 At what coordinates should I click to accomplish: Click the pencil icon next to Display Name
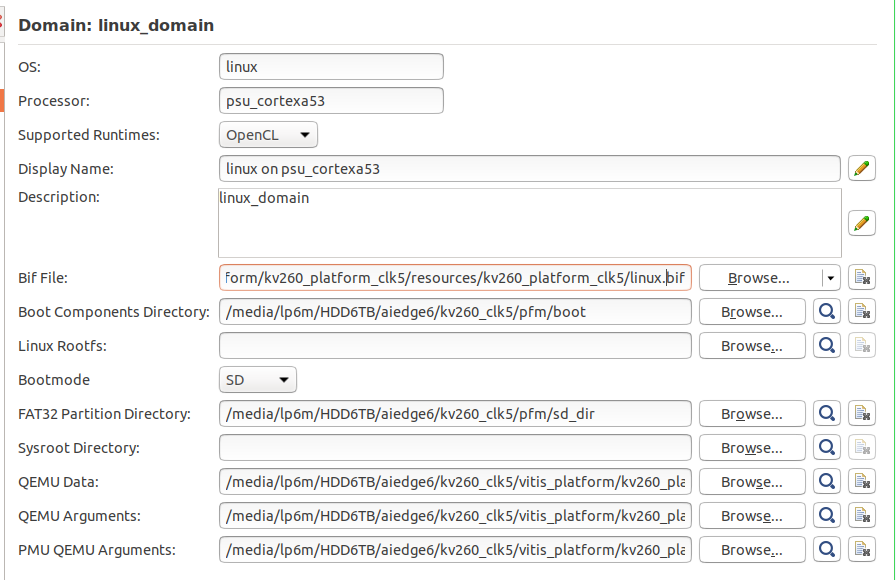pos(862,169)
